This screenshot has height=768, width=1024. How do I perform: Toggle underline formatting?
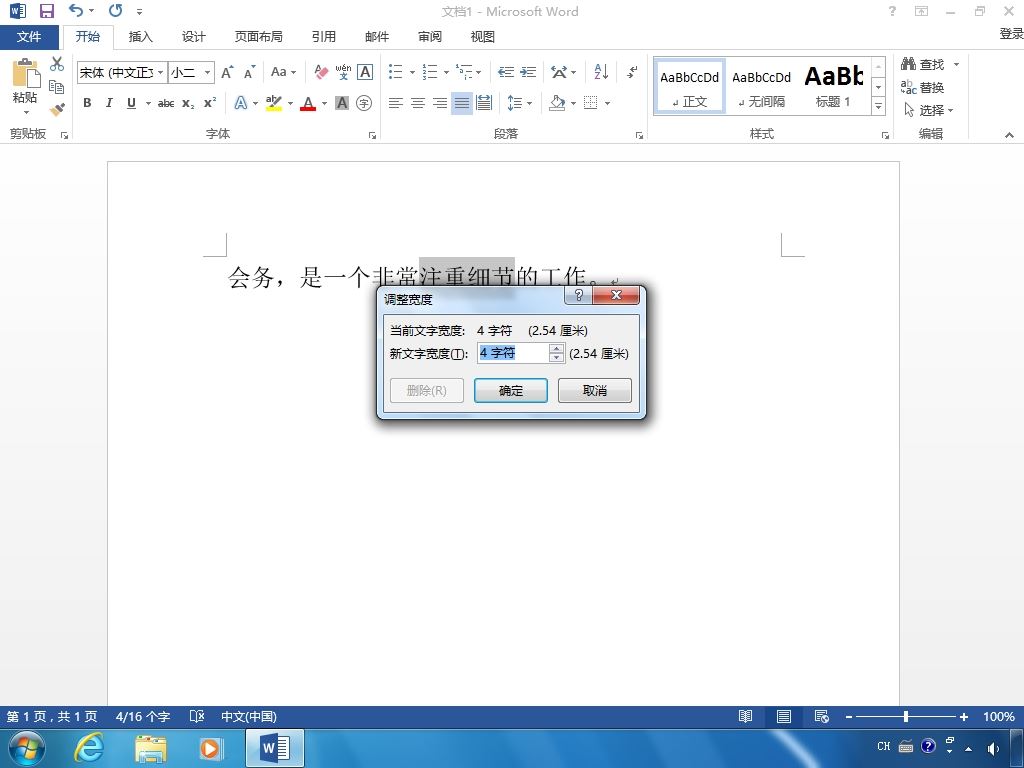[x=131, y=103]
